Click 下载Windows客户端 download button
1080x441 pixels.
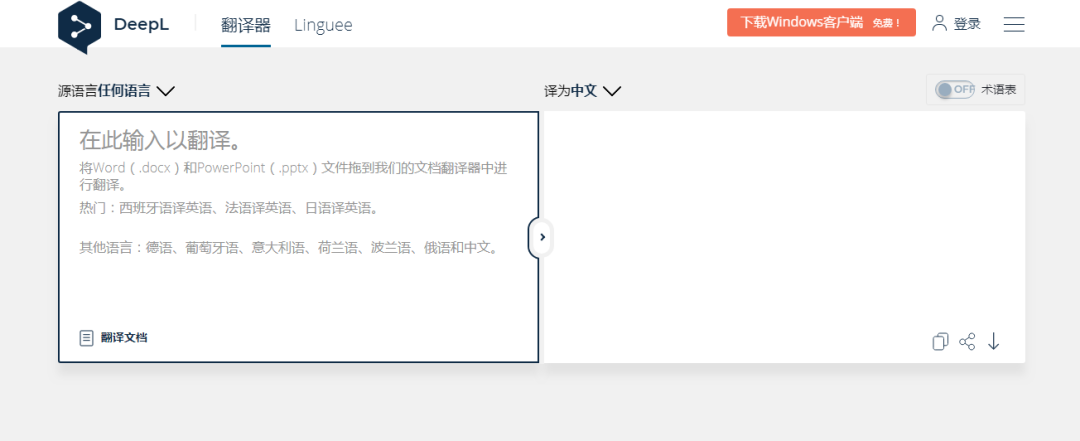point(821,22)
